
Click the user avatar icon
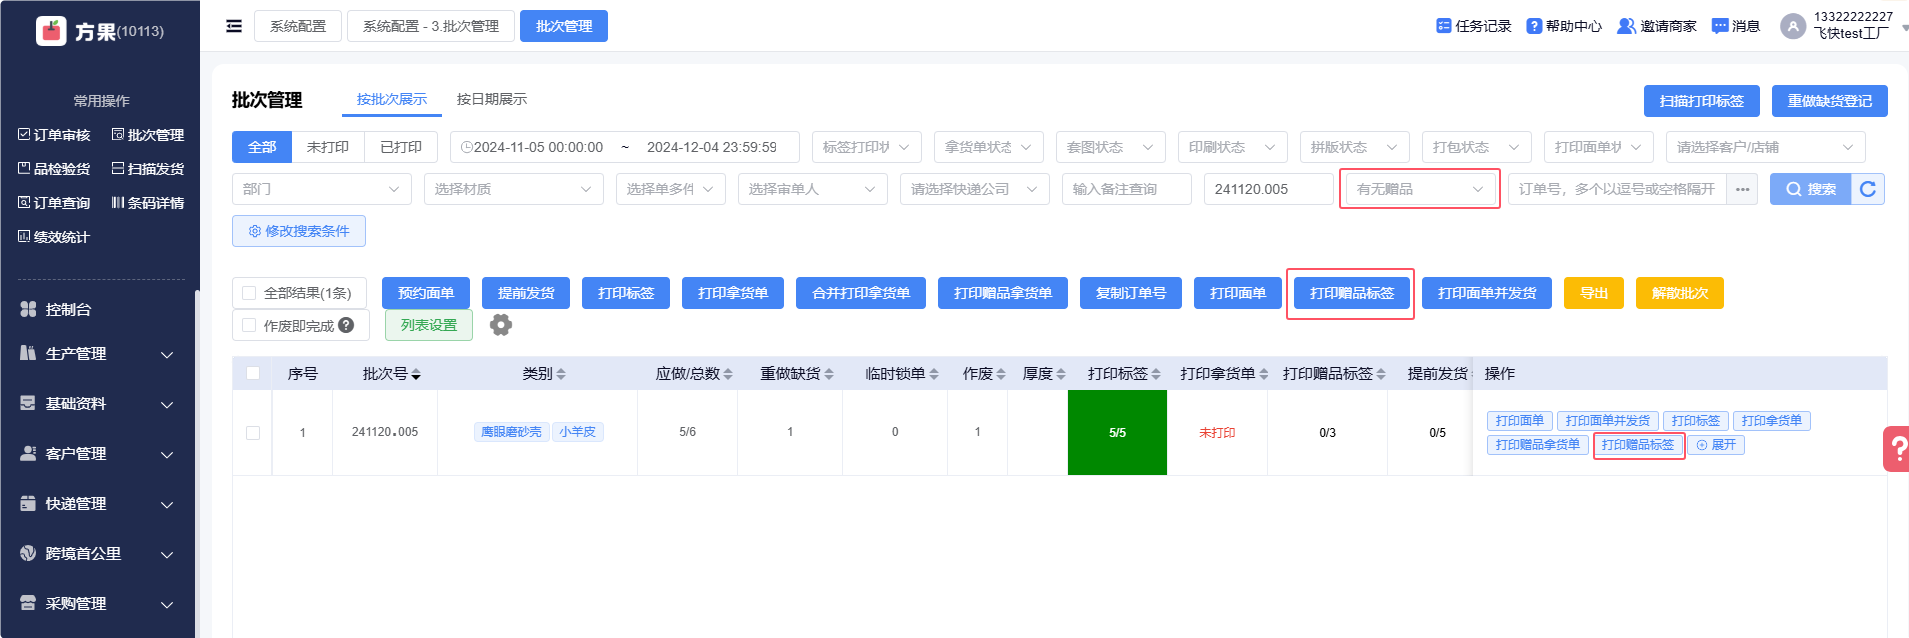1792,26
